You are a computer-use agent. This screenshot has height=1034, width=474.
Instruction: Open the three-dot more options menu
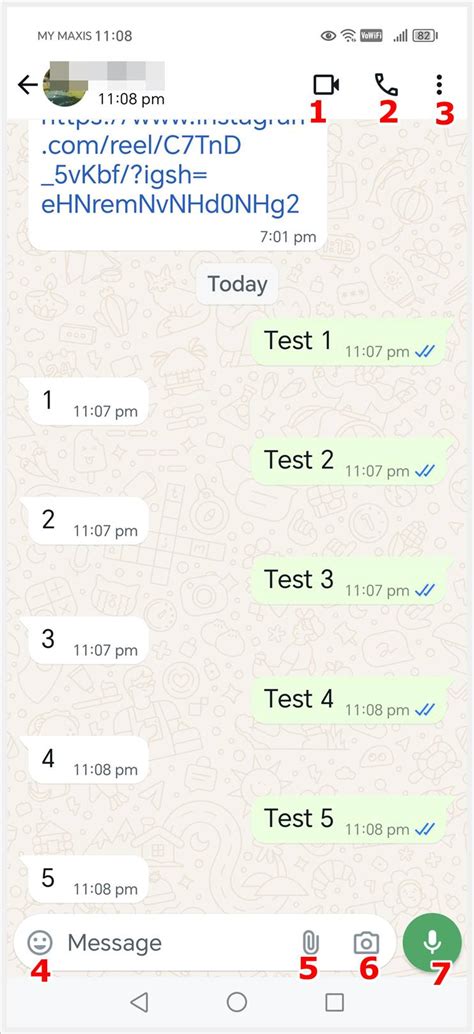tap(440, 85)
